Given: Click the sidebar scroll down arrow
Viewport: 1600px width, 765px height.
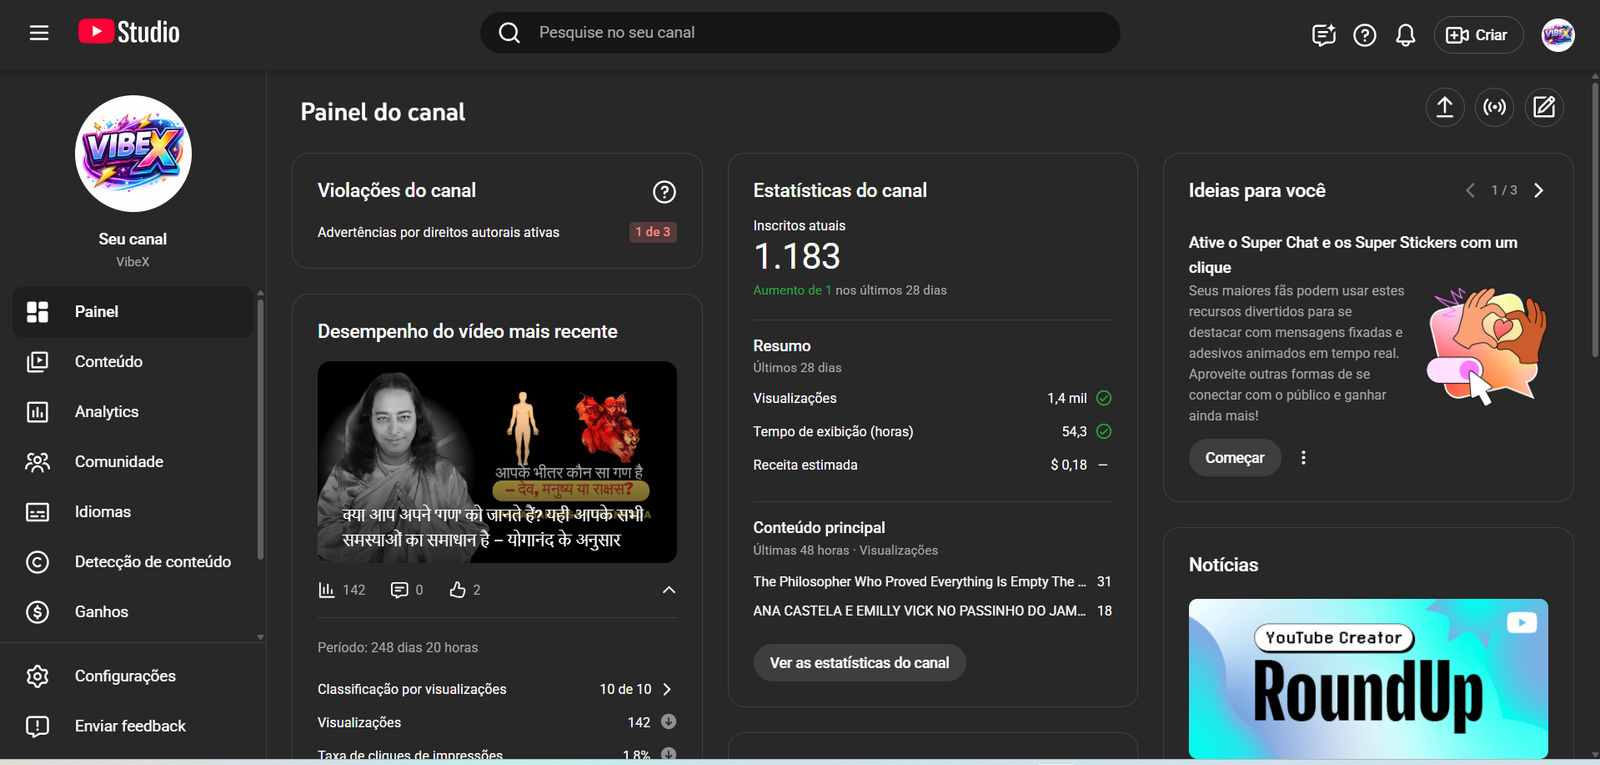Looking at the screenshot, I should (260, 637).
